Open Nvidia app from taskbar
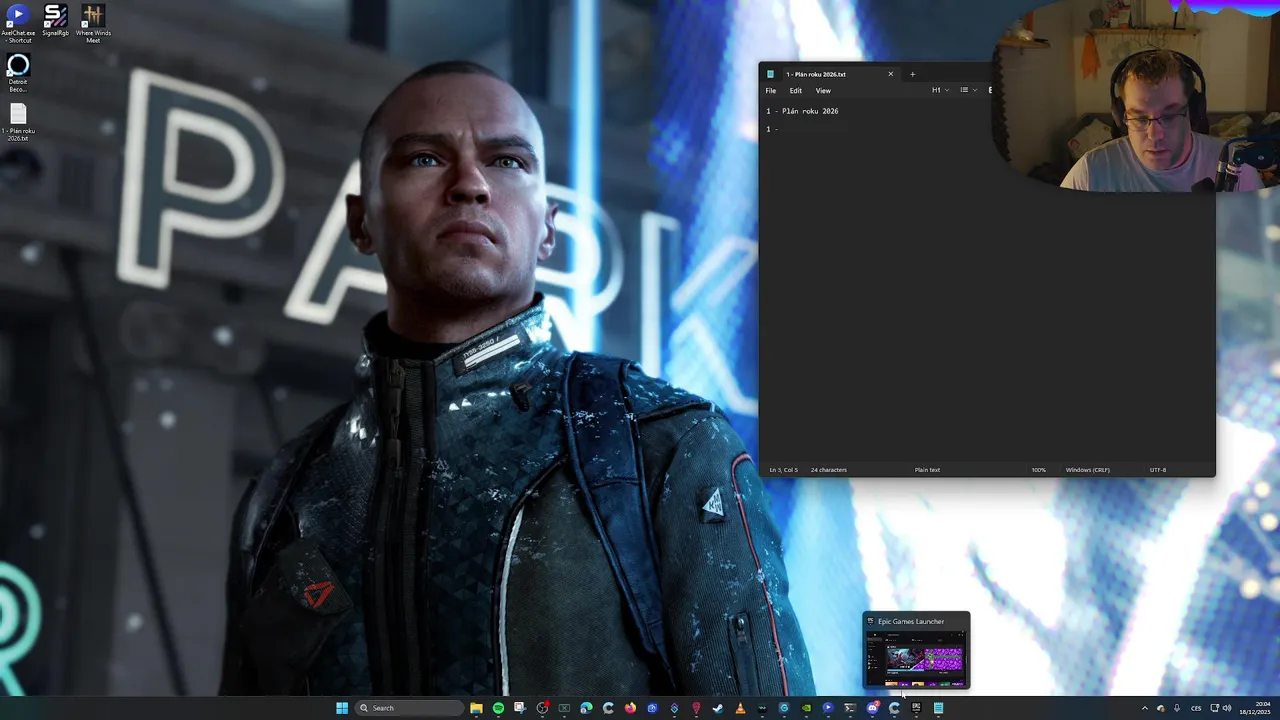Image resolution: width=1280 pixels, height=720 pixels. [806, 708]
